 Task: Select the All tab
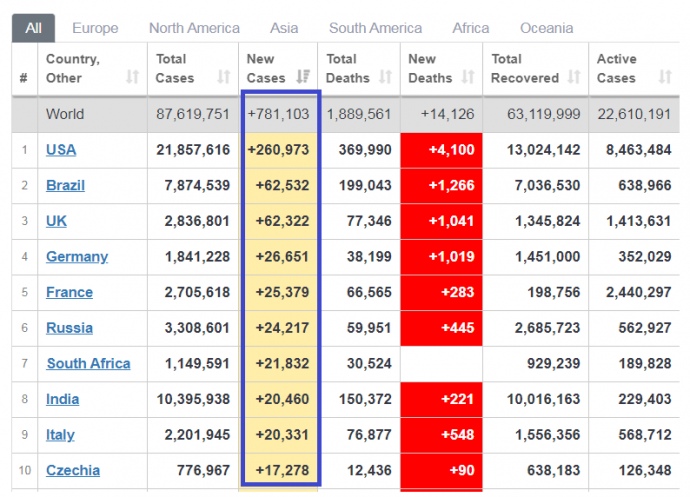pos(33,28)
